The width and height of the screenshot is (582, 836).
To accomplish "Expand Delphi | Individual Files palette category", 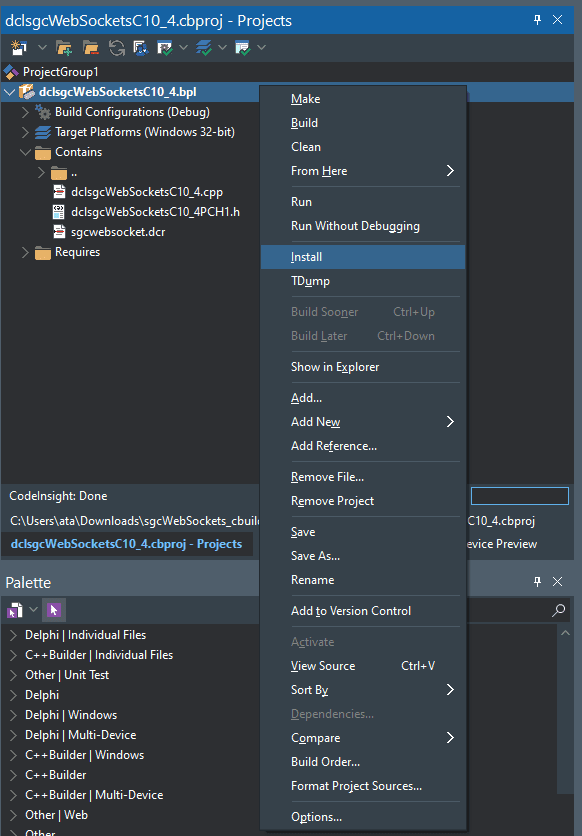I will tap(14, 635).
